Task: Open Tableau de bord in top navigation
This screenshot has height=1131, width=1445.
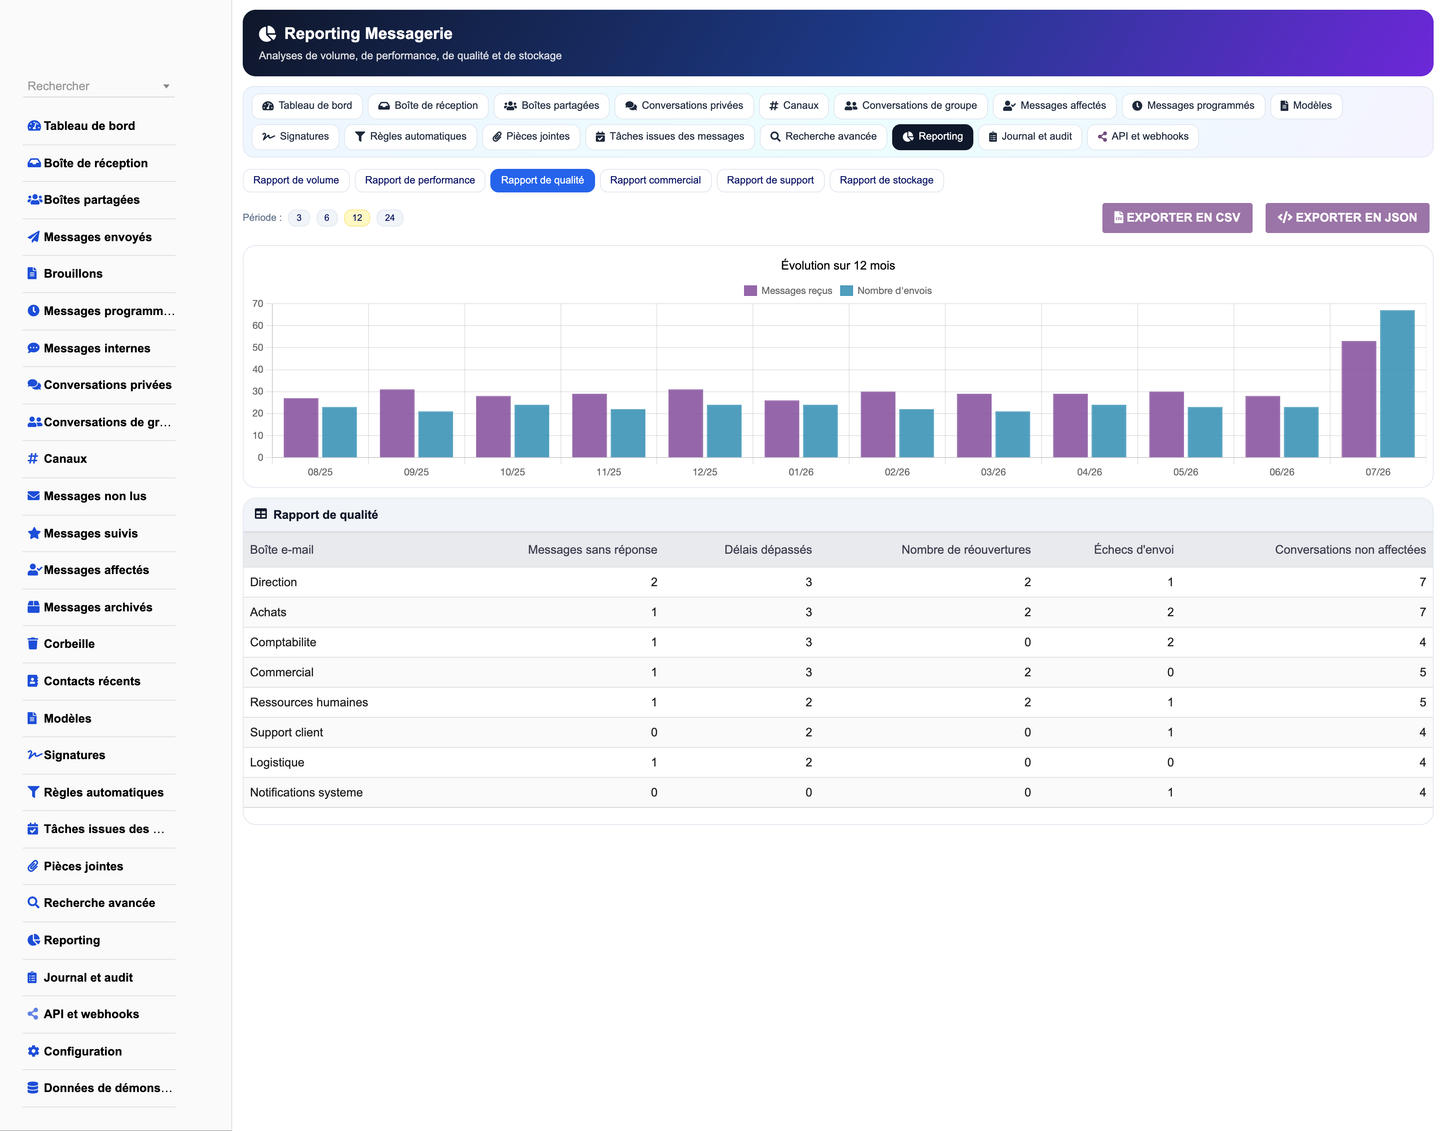Action: pyautogui.click(x=307, y=106)
